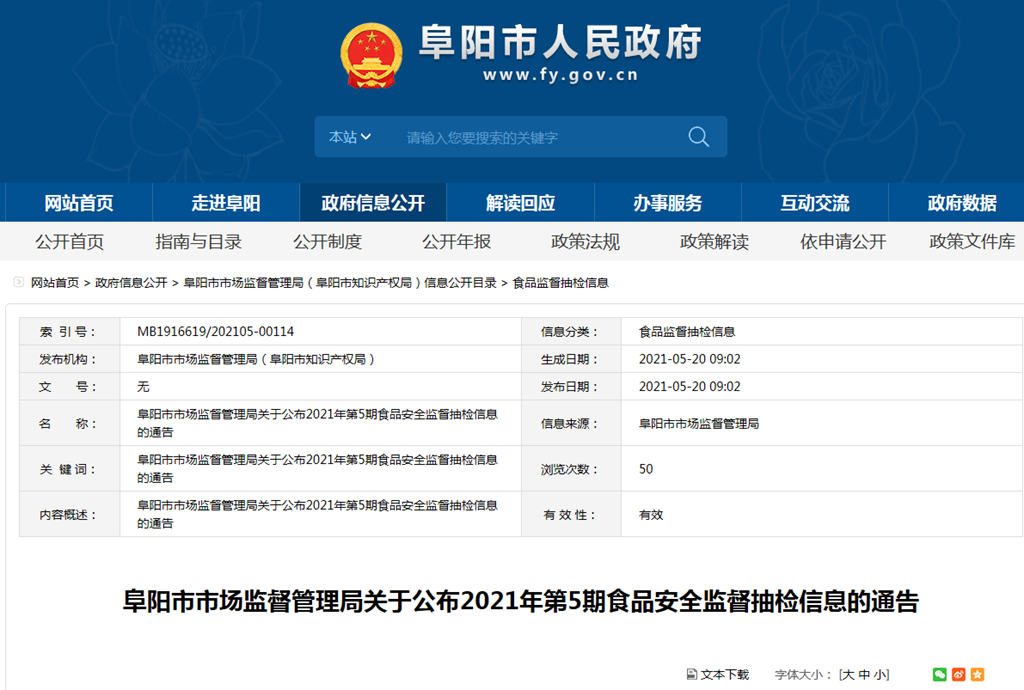Click 食品监督抽检信息 in the breadcrumb
Viewport: 1024px width, 690px height.
pos(560,283)
